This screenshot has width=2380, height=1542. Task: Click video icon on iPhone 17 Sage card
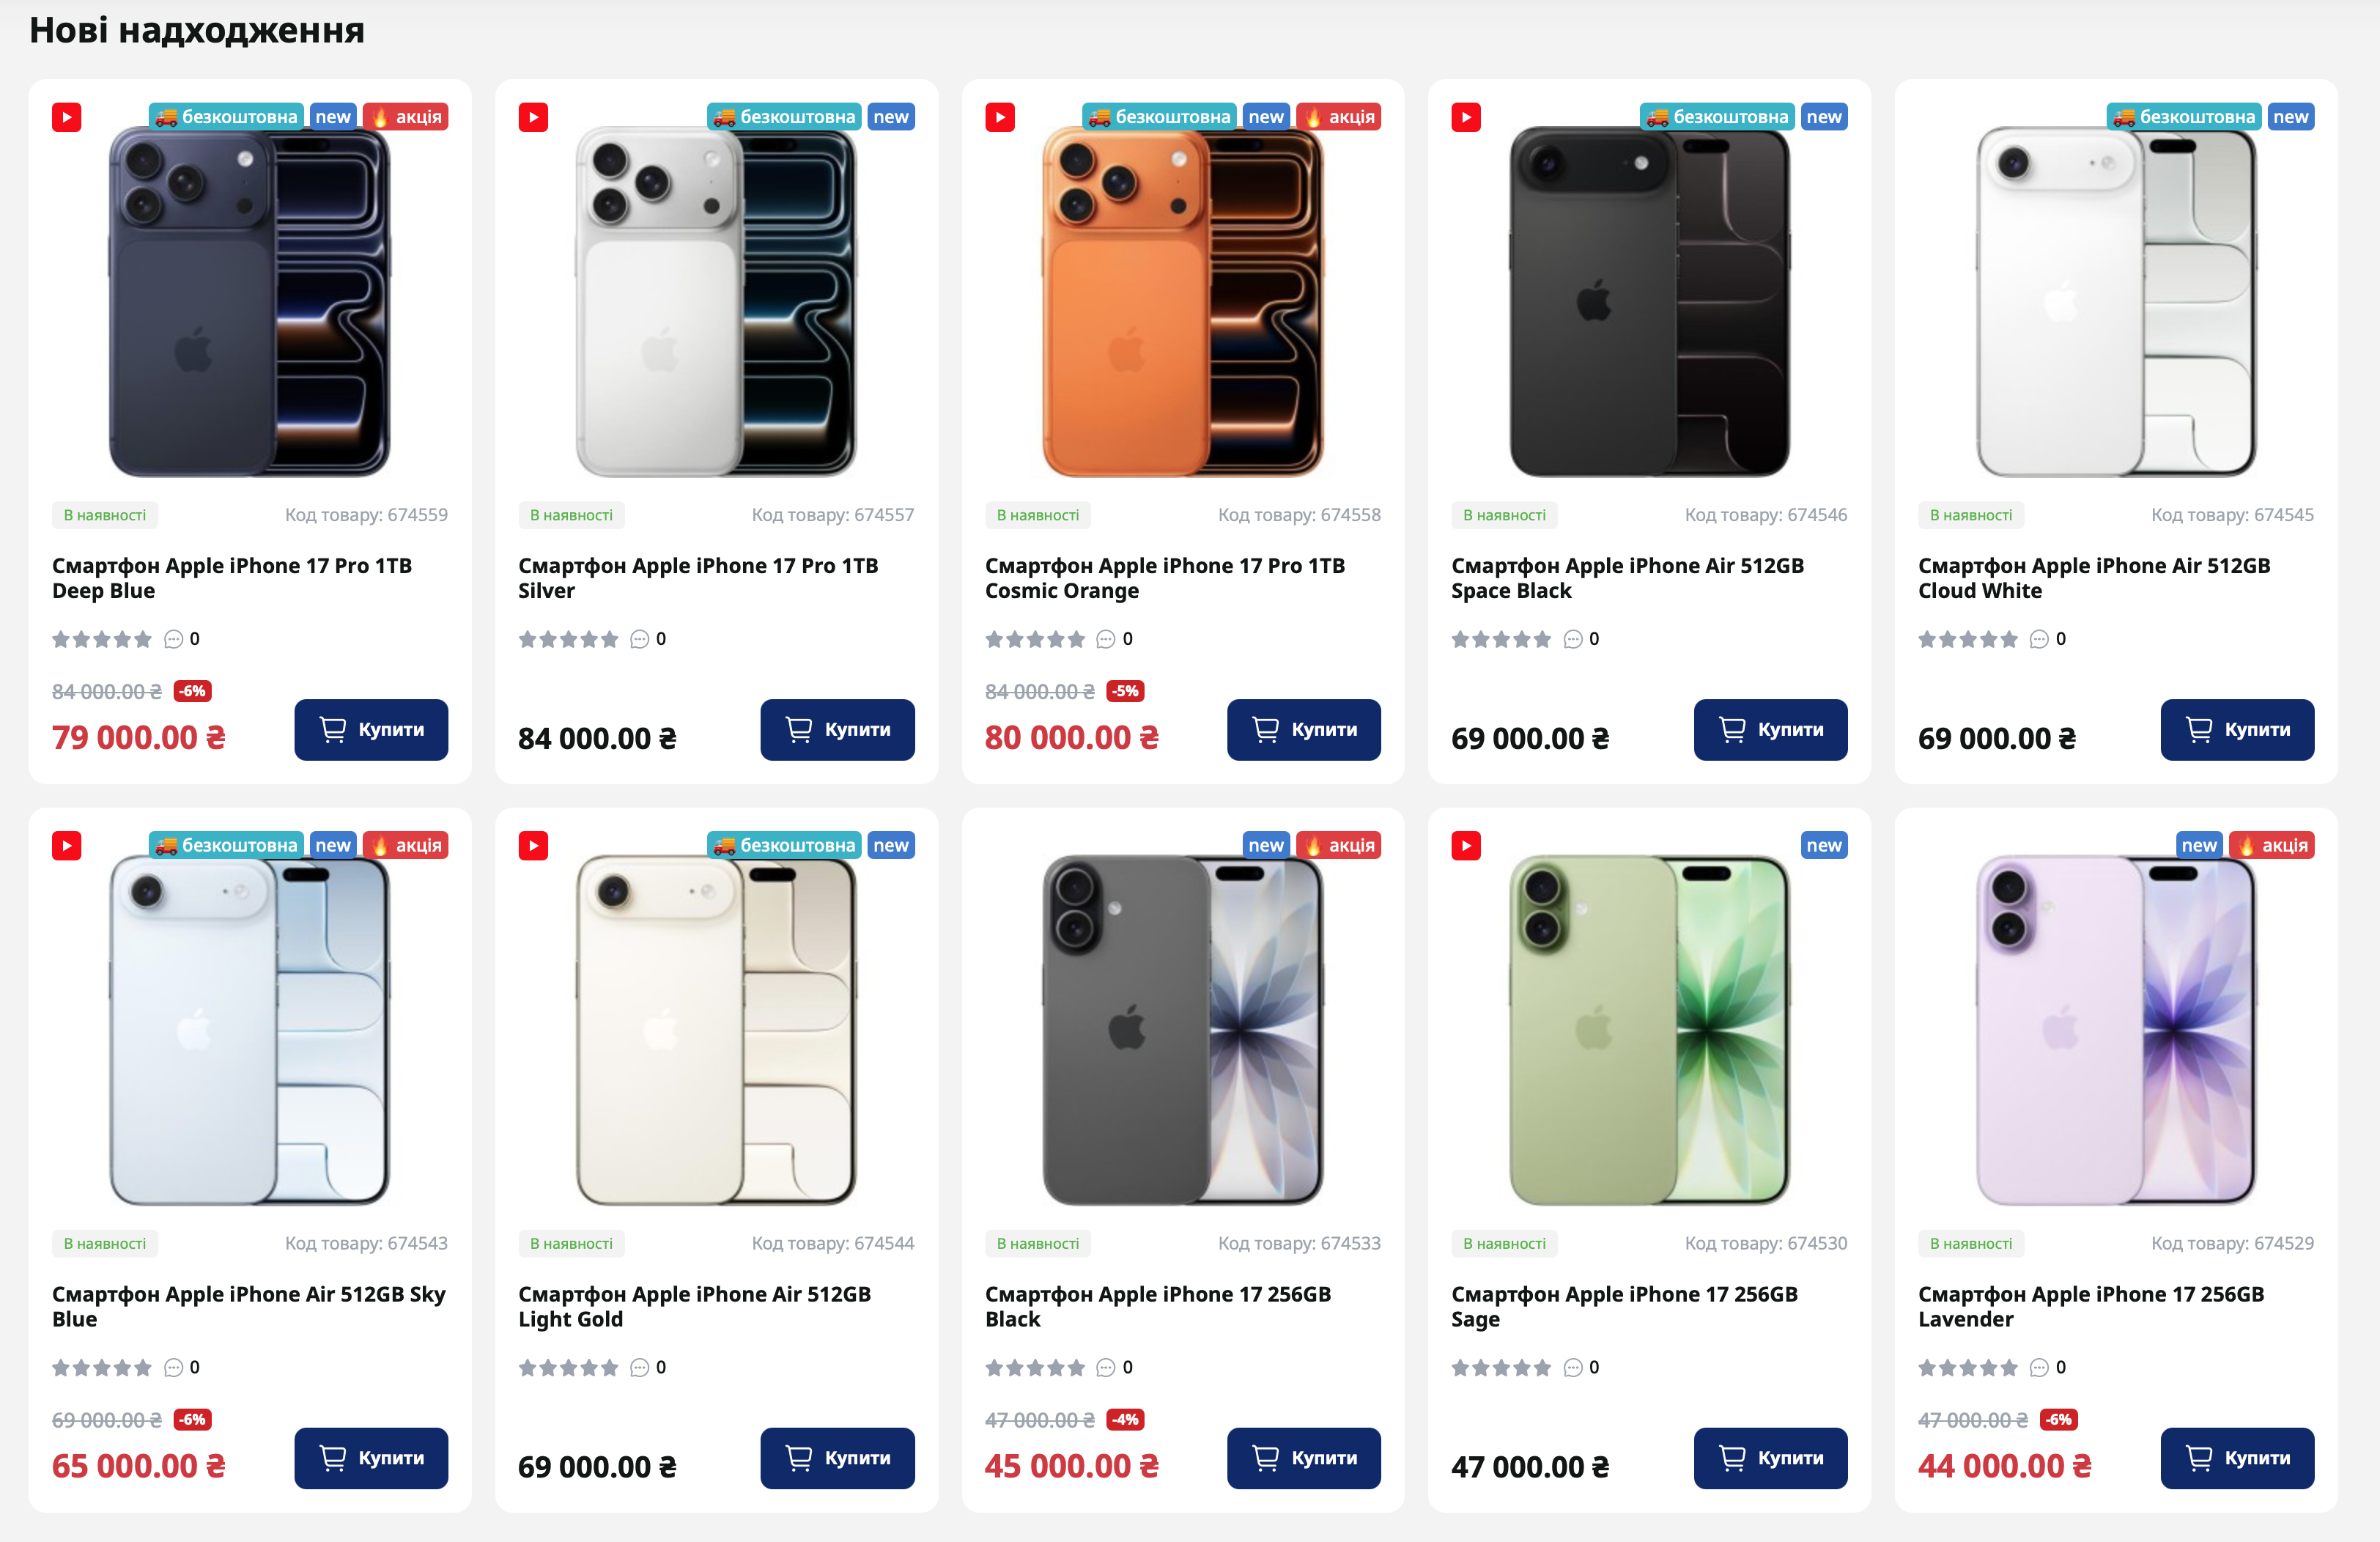[x=1466, y=846]
